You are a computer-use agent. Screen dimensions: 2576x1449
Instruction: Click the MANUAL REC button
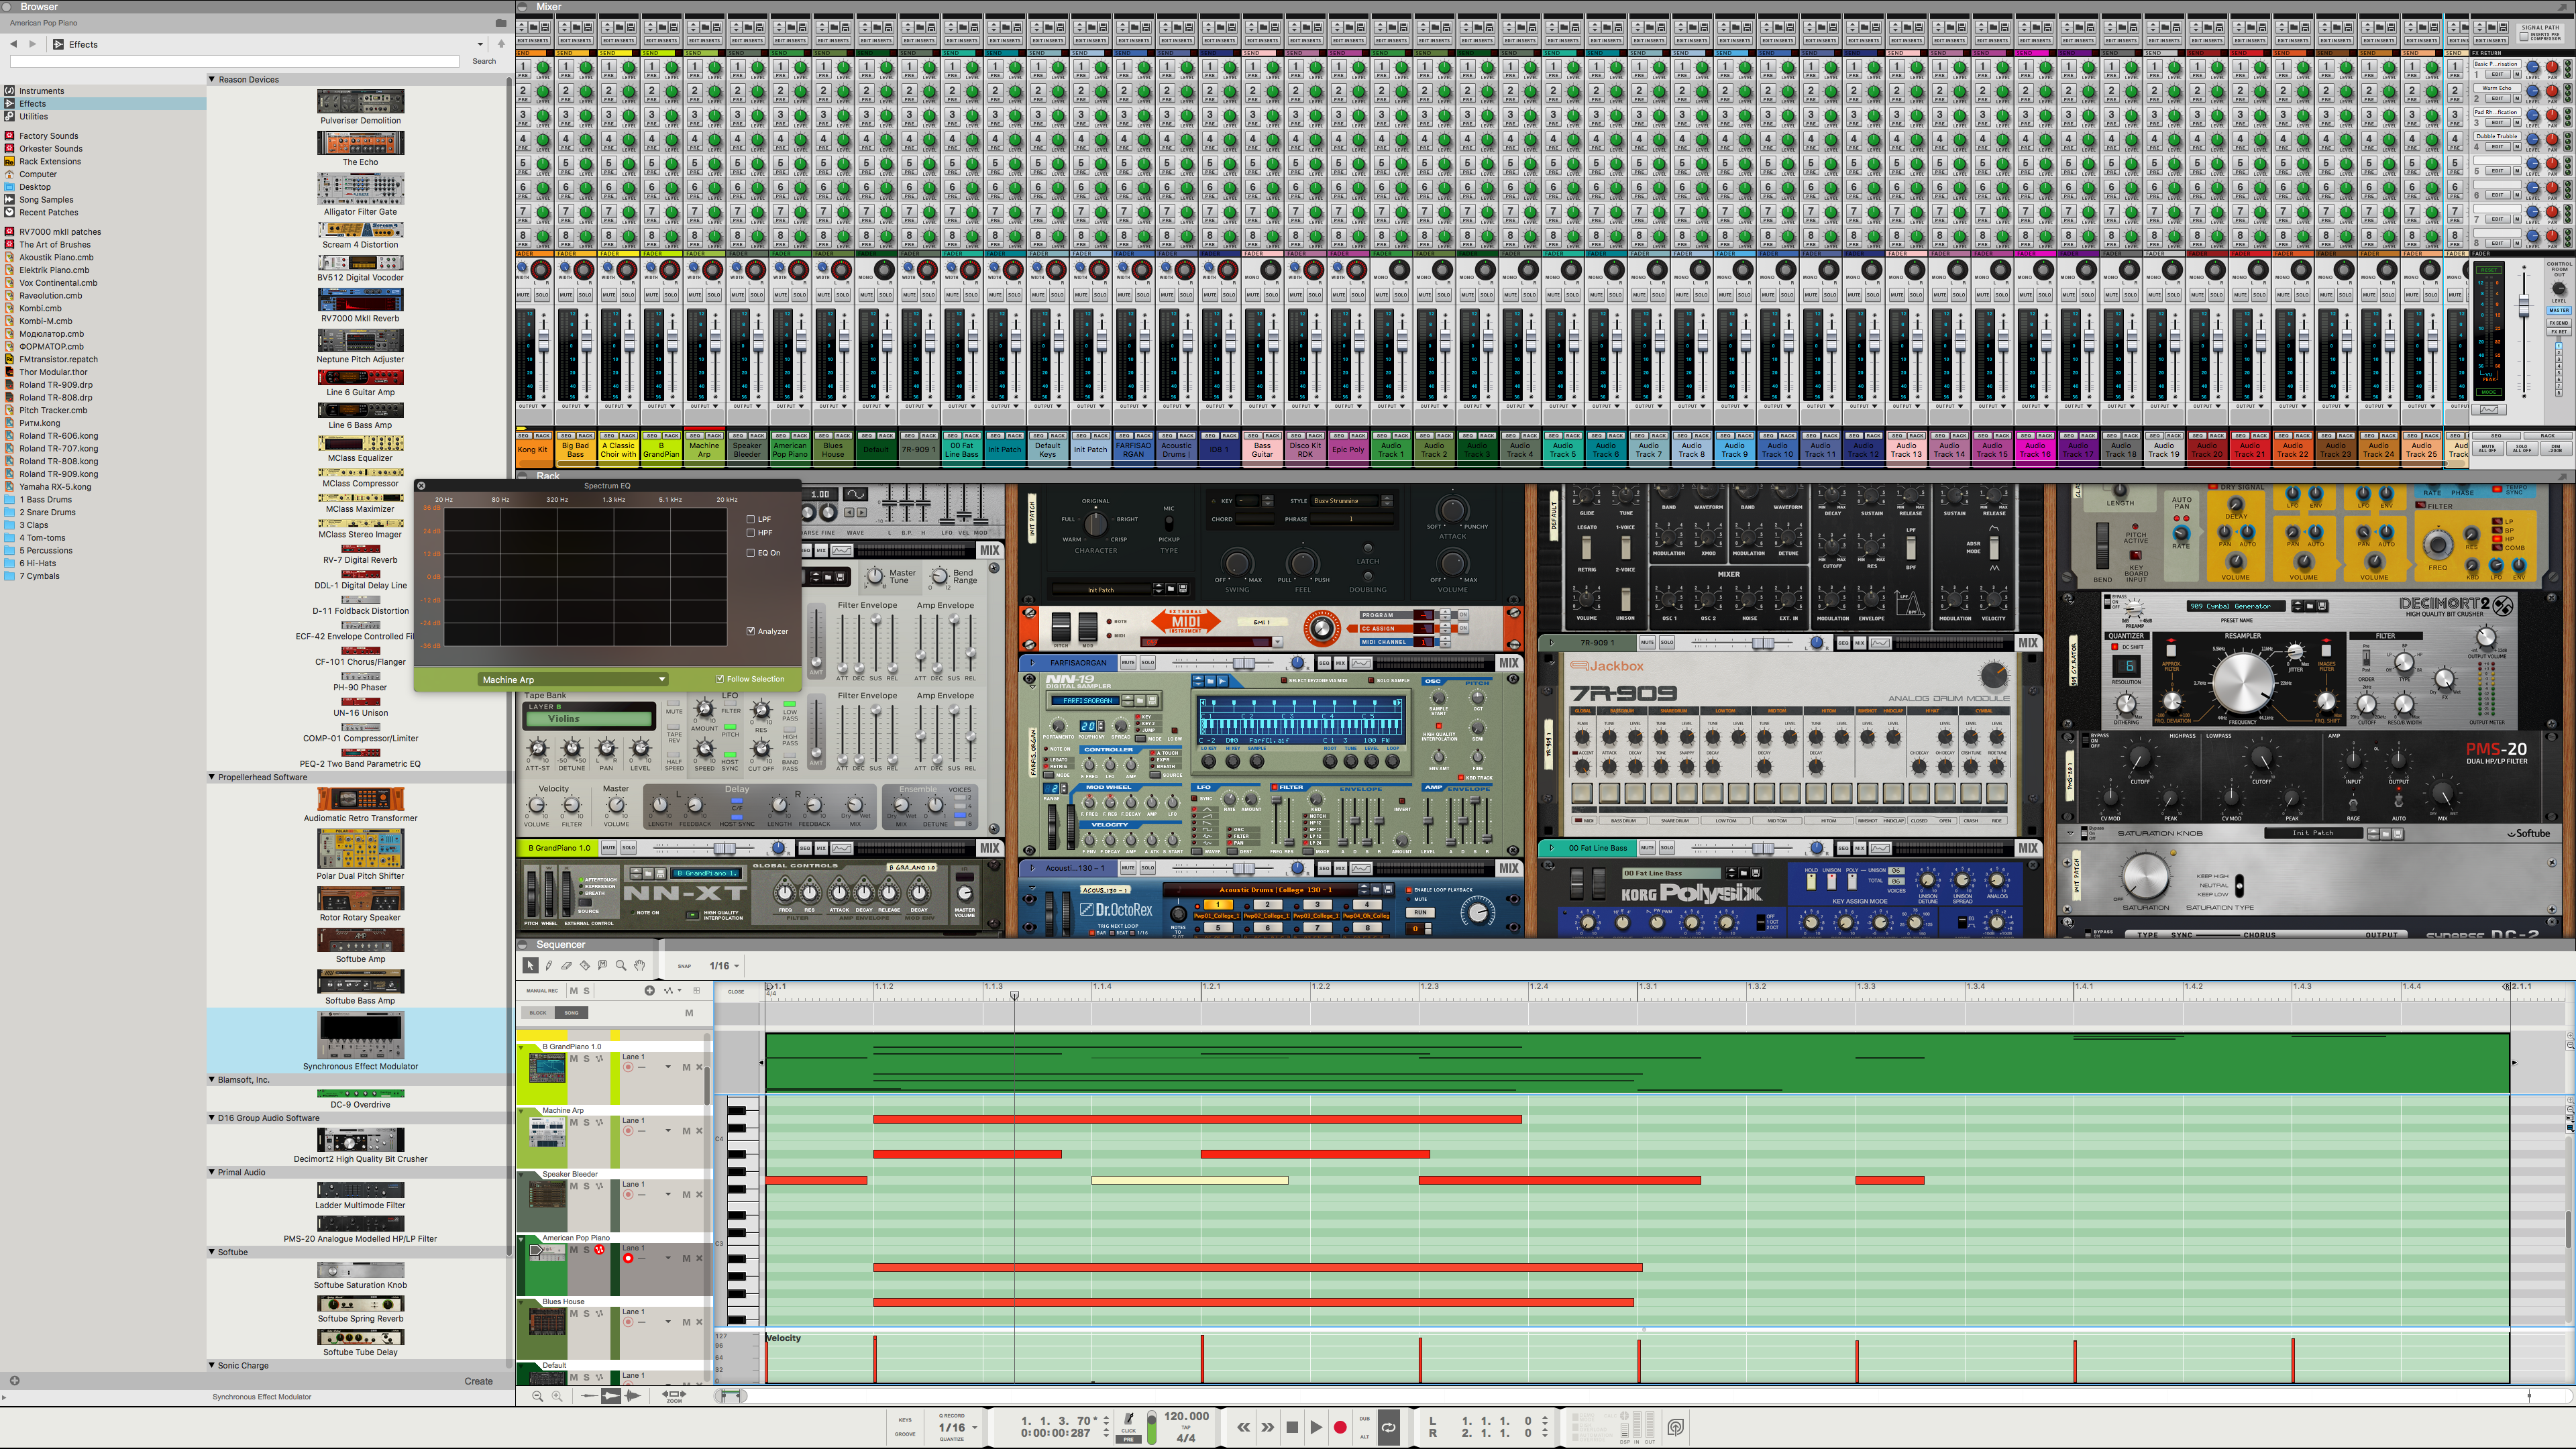542,991
